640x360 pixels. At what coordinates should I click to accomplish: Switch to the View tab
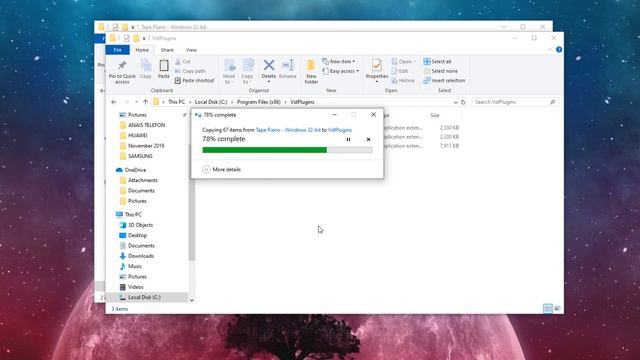click(191, 50)
